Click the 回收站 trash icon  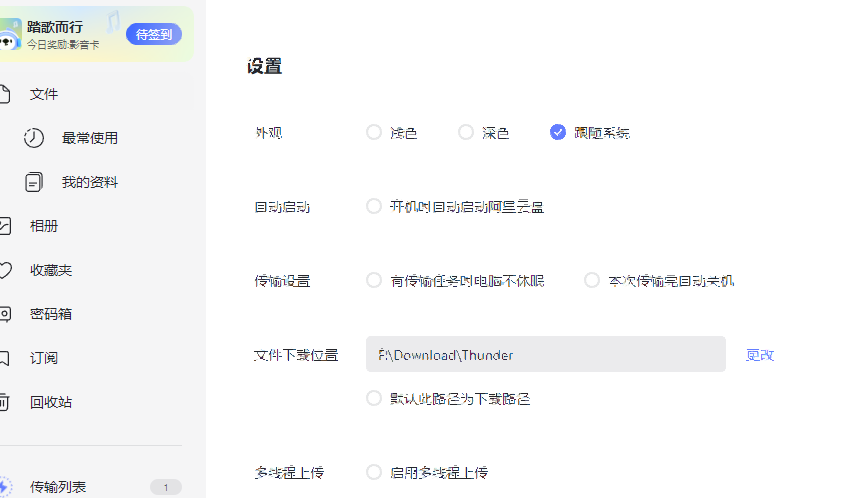pos(4,402)
